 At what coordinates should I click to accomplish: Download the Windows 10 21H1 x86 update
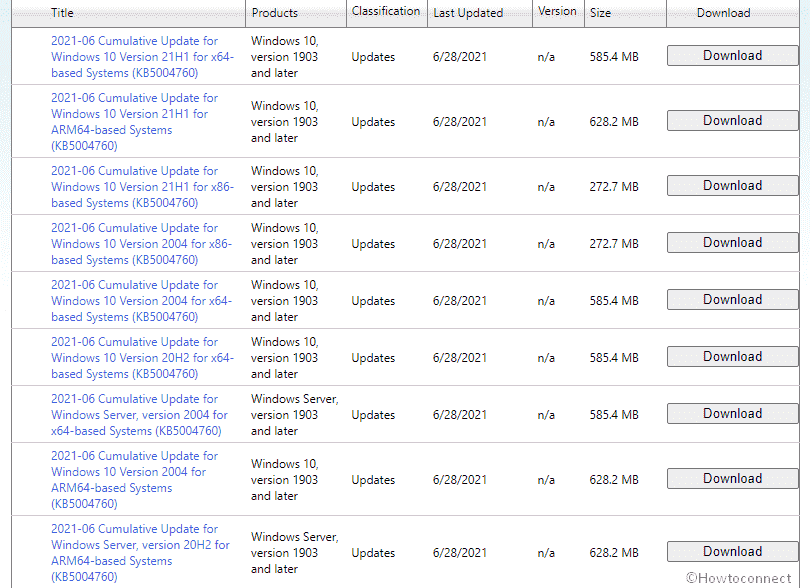coord(732,186)
